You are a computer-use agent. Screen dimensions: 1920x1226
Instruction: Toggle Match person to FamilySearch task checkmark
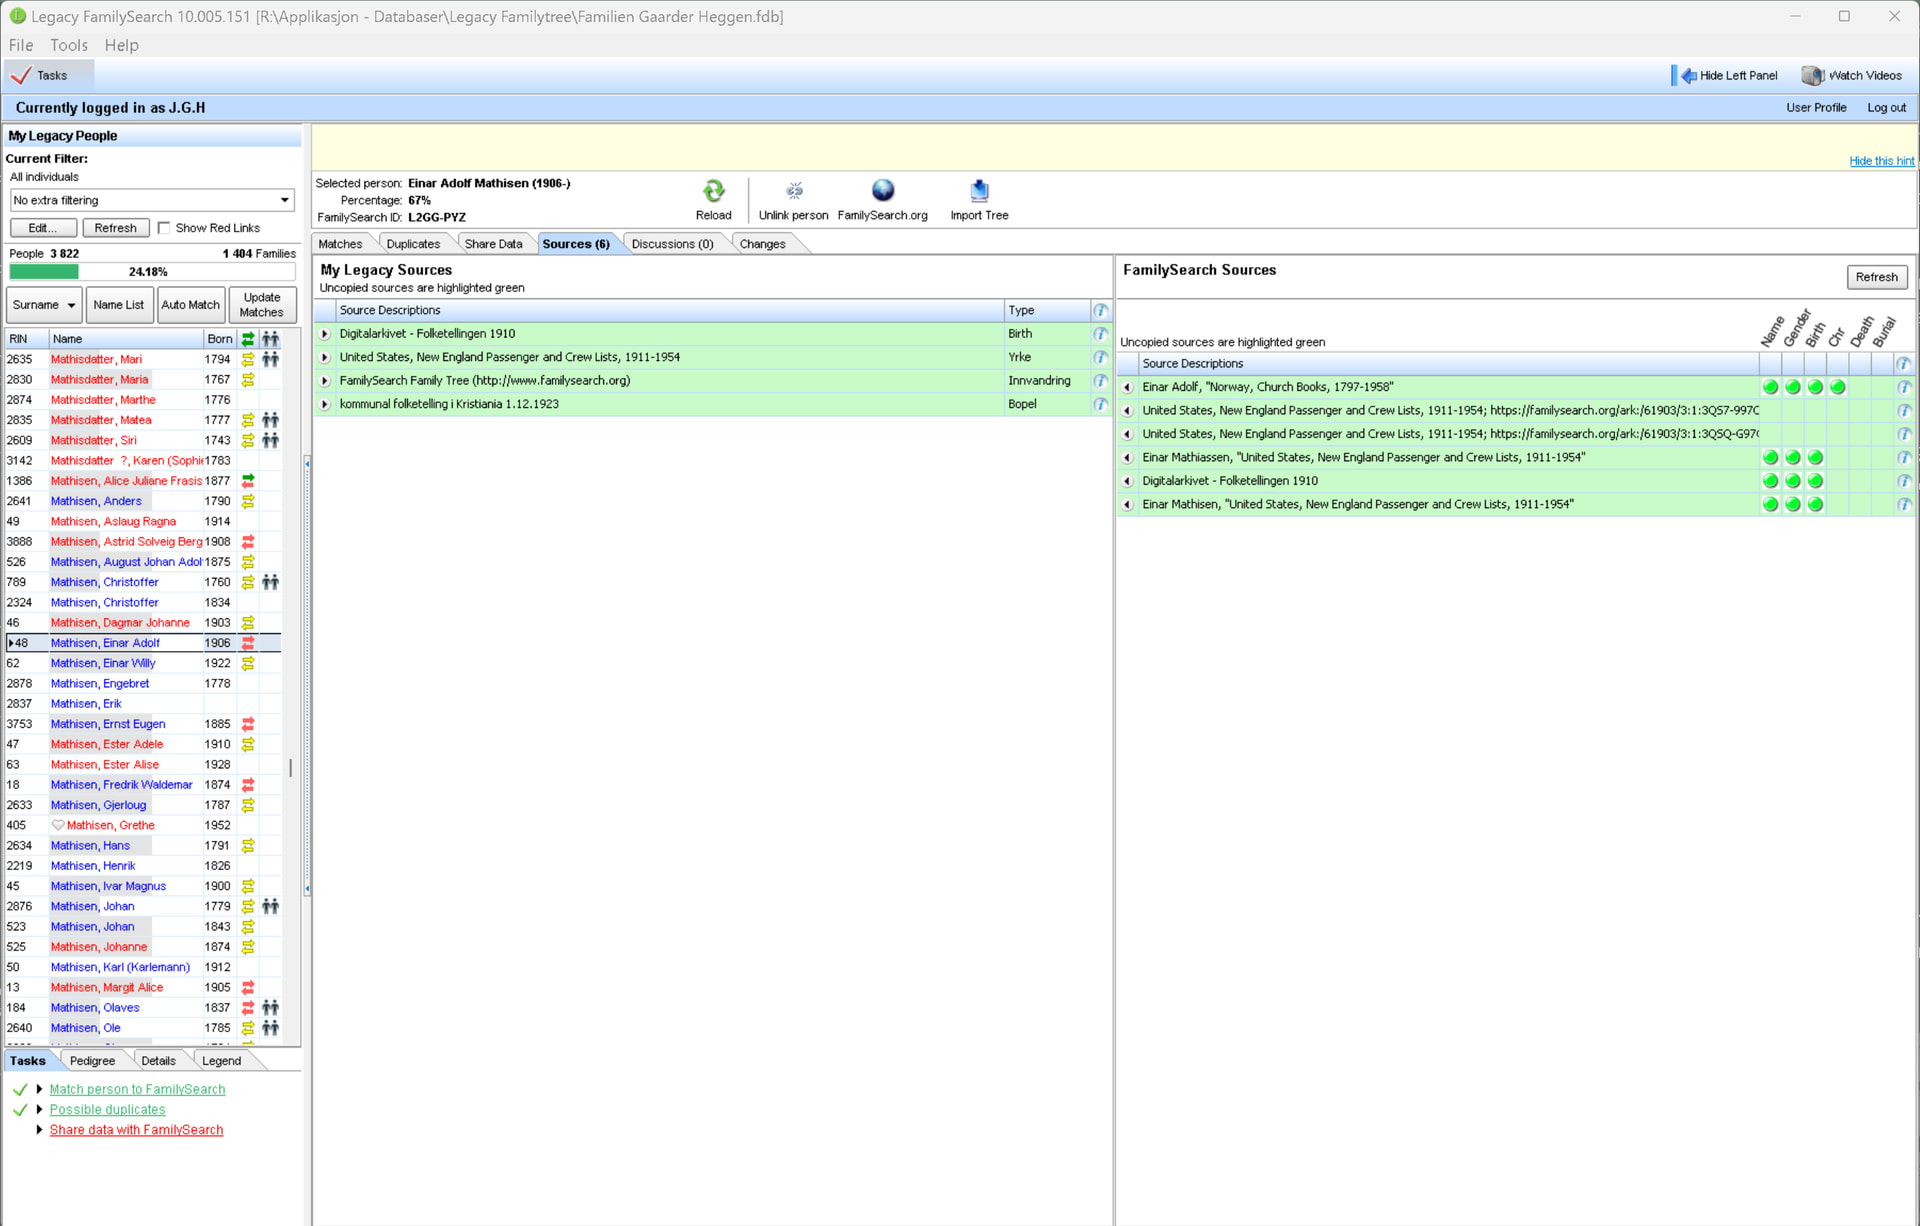(x=20, y=1090)
